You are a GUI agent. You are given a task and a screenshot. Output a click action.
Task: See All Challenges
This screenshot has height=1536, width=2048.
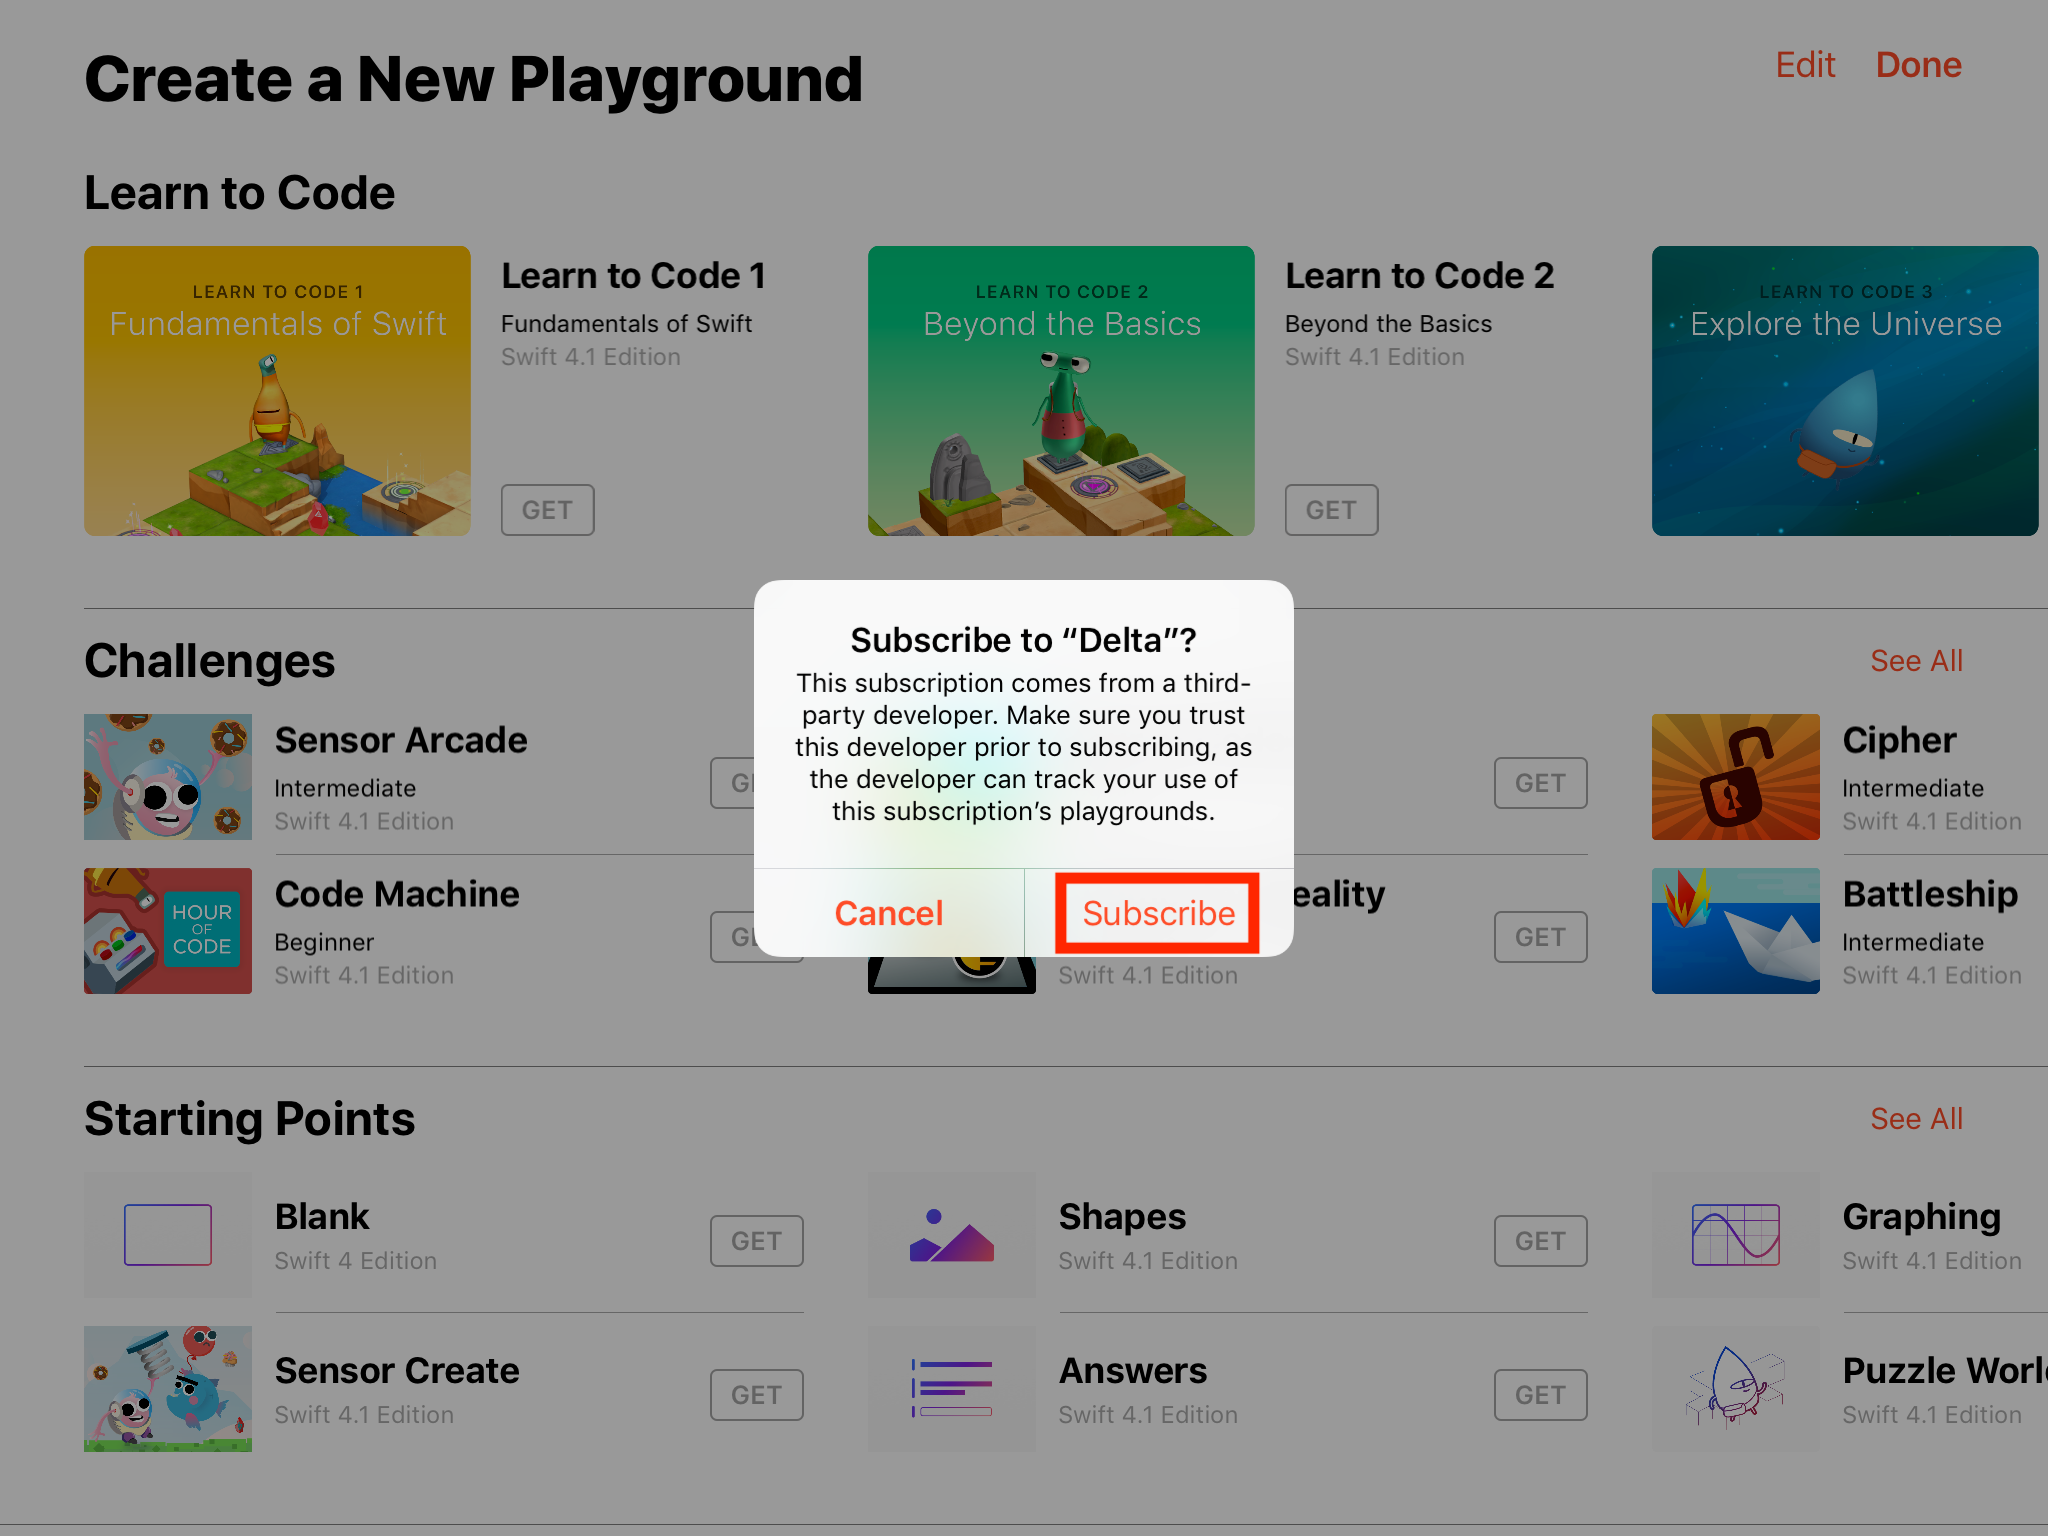pos(1916,661)
